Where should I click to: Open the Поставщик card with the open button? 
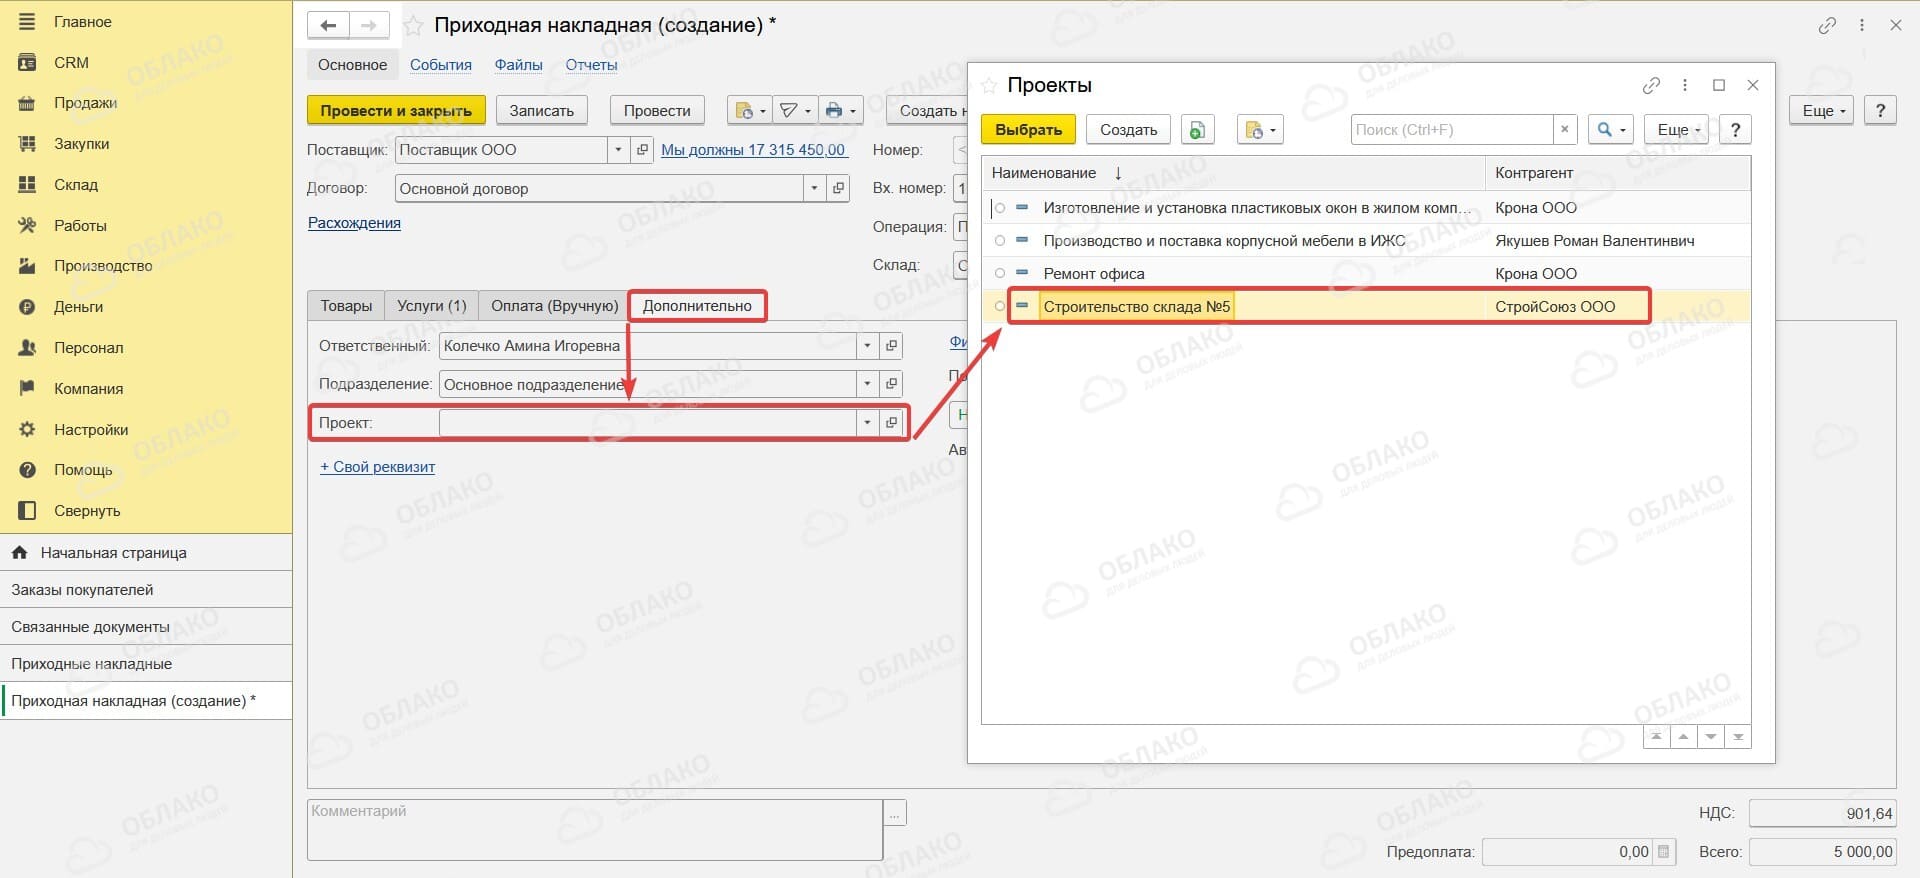[643, 150]
